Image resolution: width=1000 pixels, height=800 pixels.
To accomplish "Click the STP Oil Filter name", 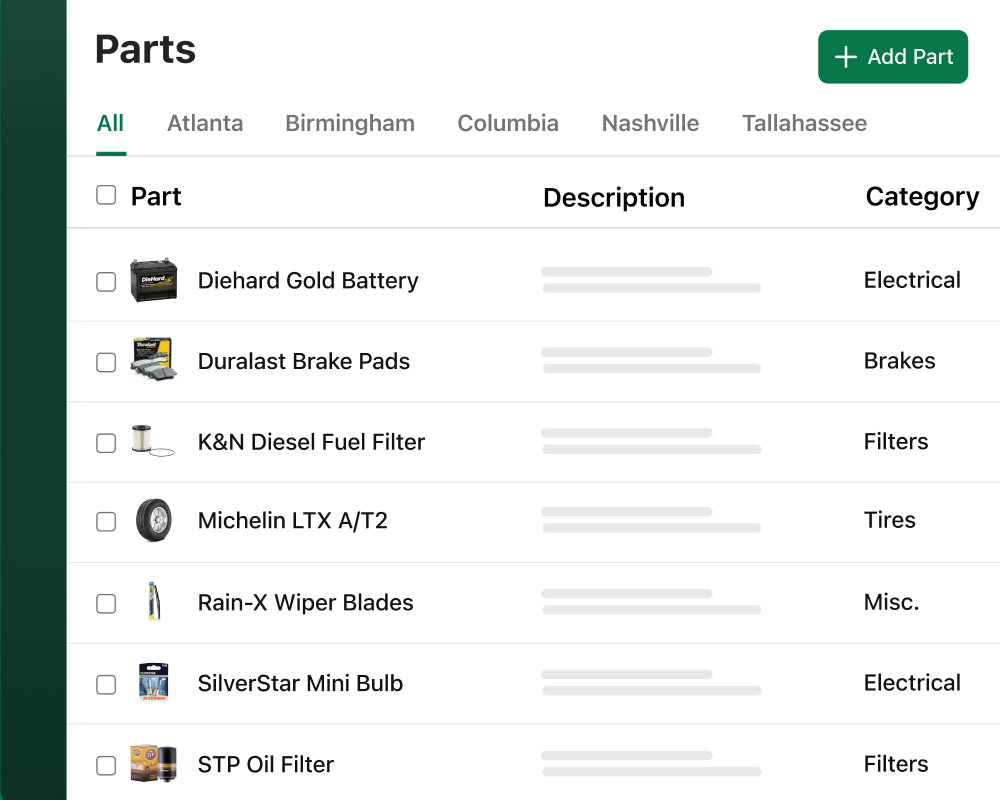I will tap(266, 764).
